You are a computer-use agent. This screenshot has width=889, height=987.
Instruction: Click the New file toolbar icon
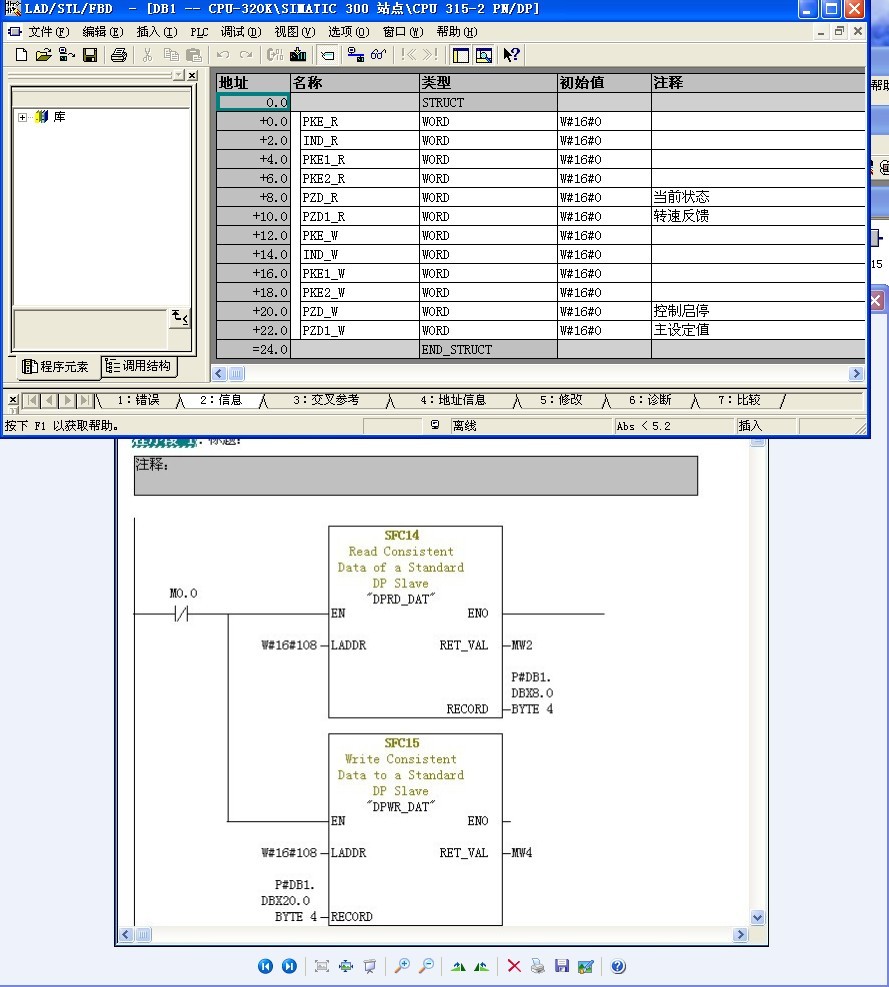(21, 55)
